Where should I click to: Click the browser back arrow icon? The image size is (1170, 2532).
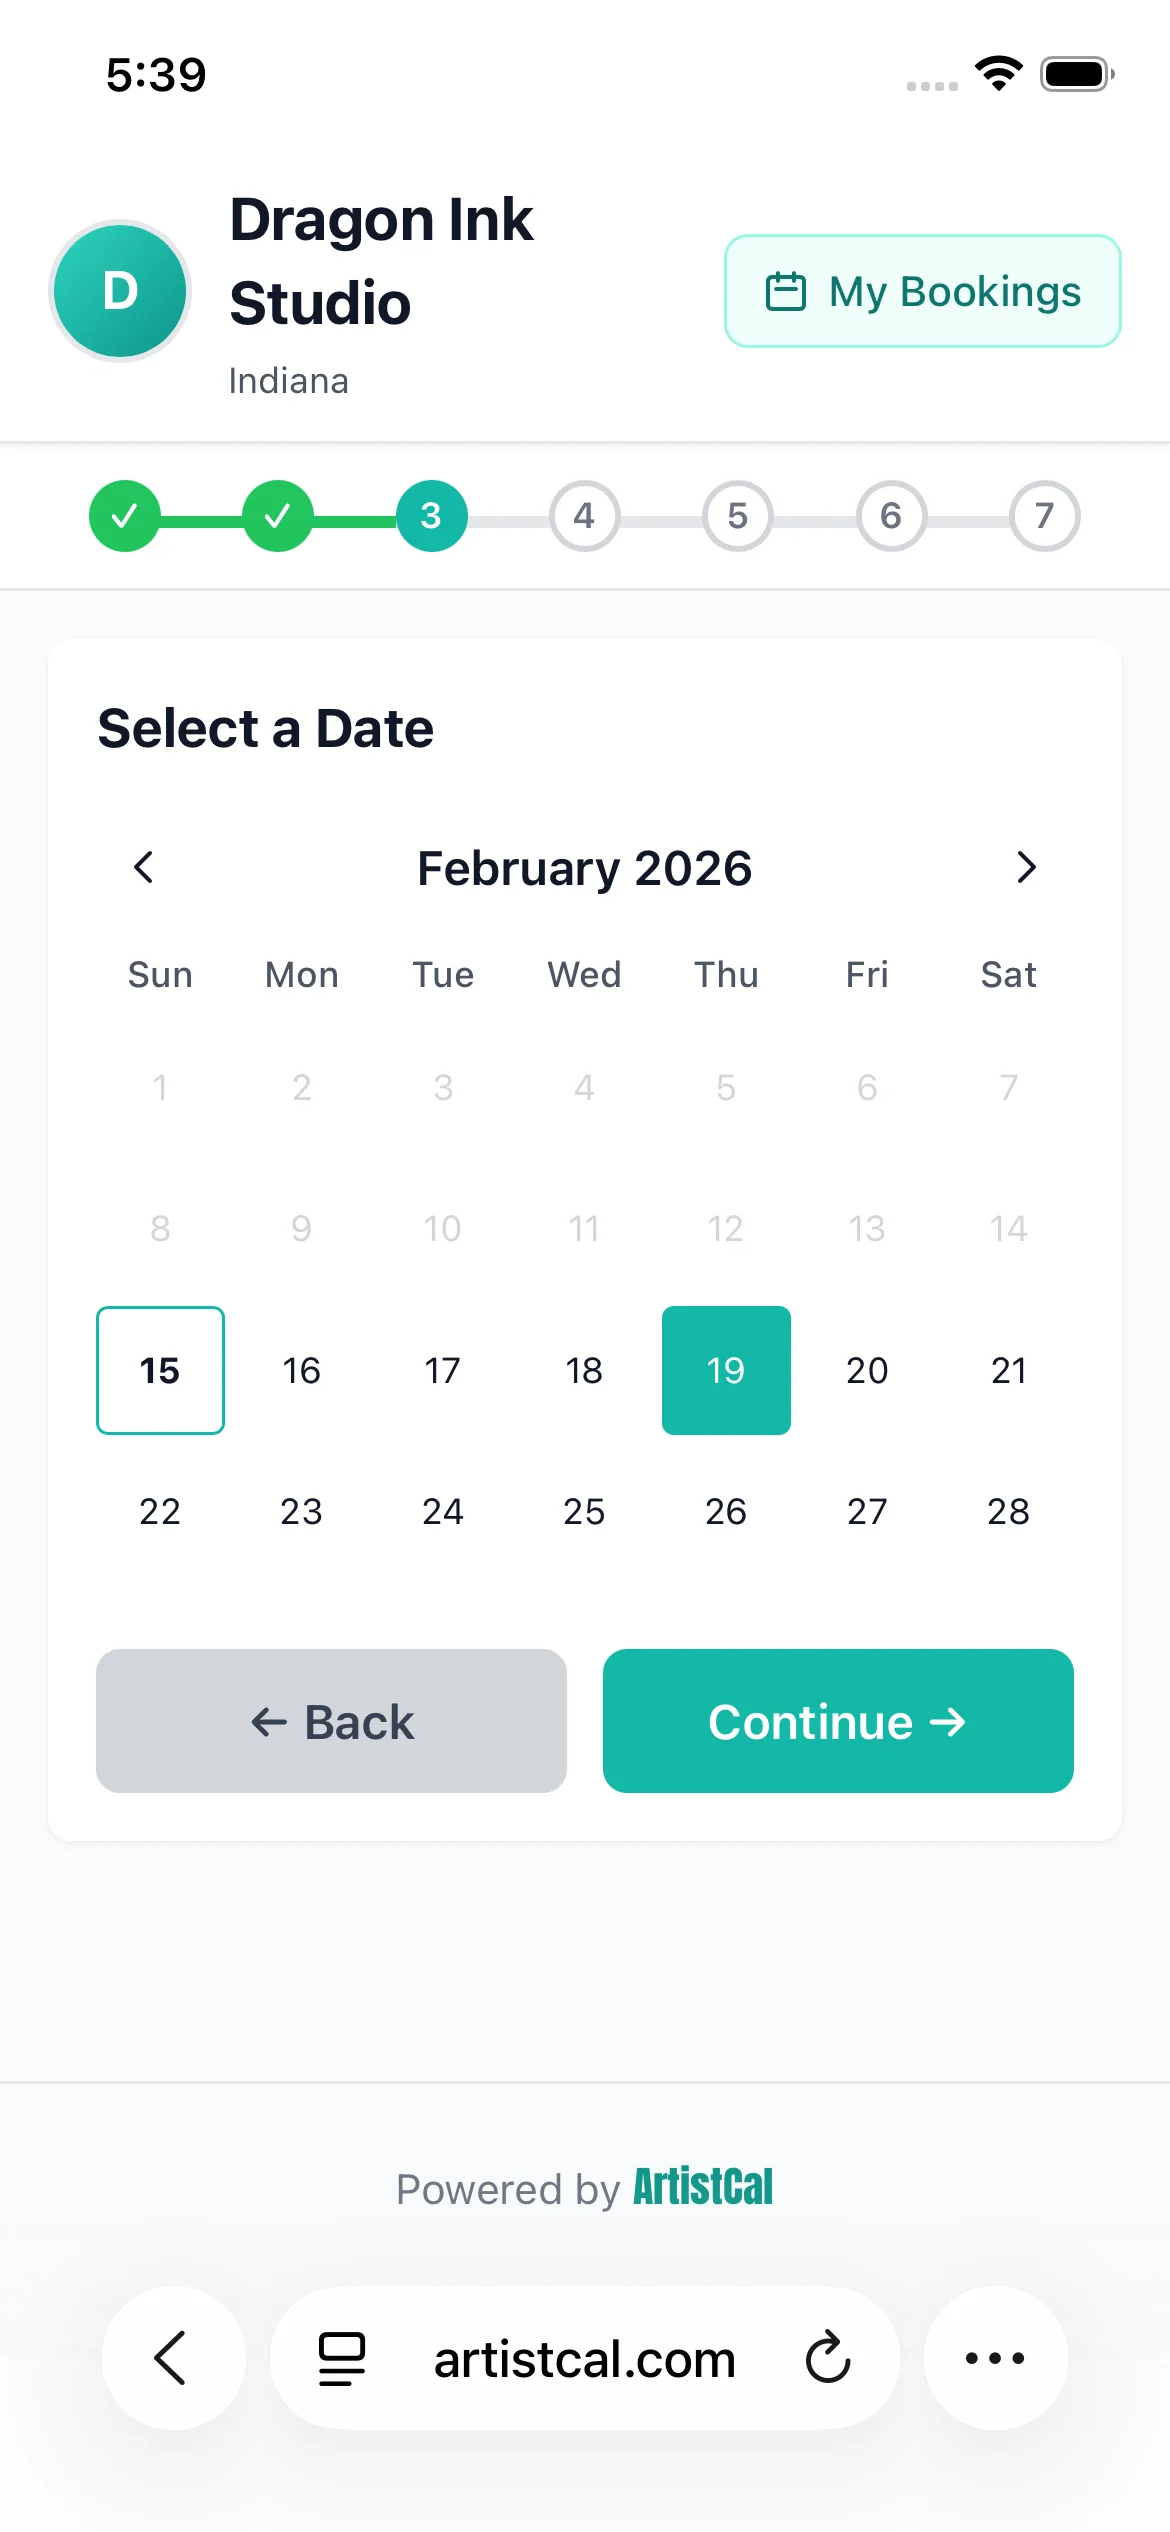172,2359
